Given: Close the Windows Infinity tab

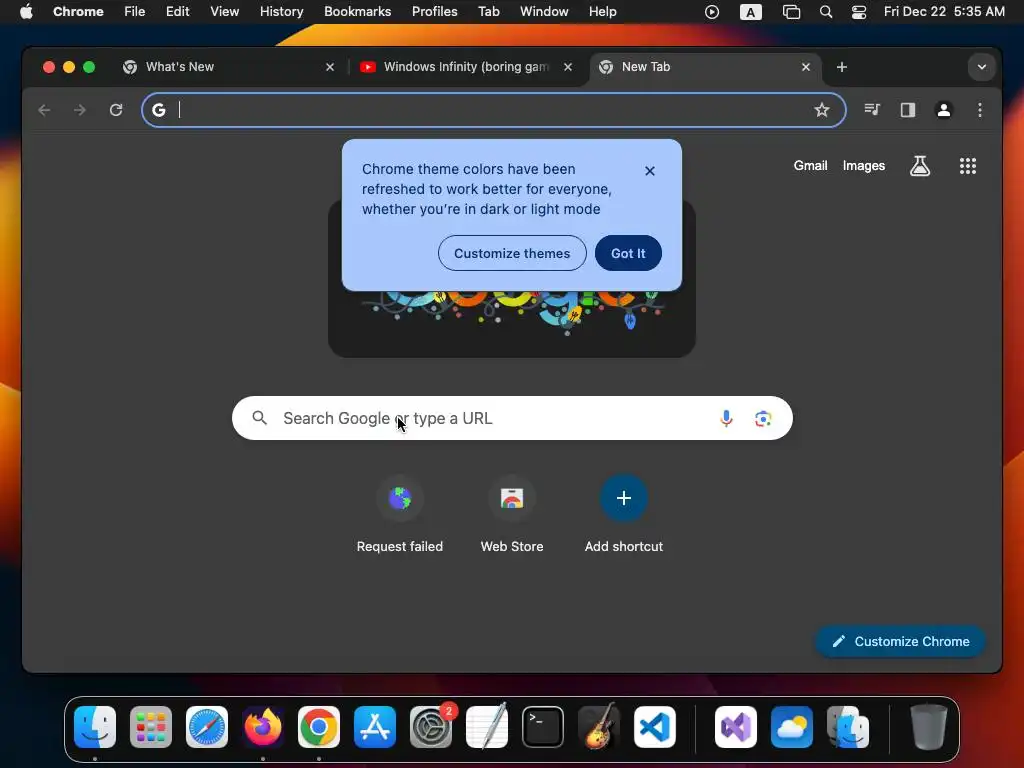Looking at the screenshot, I should click(x=568, y=67).
